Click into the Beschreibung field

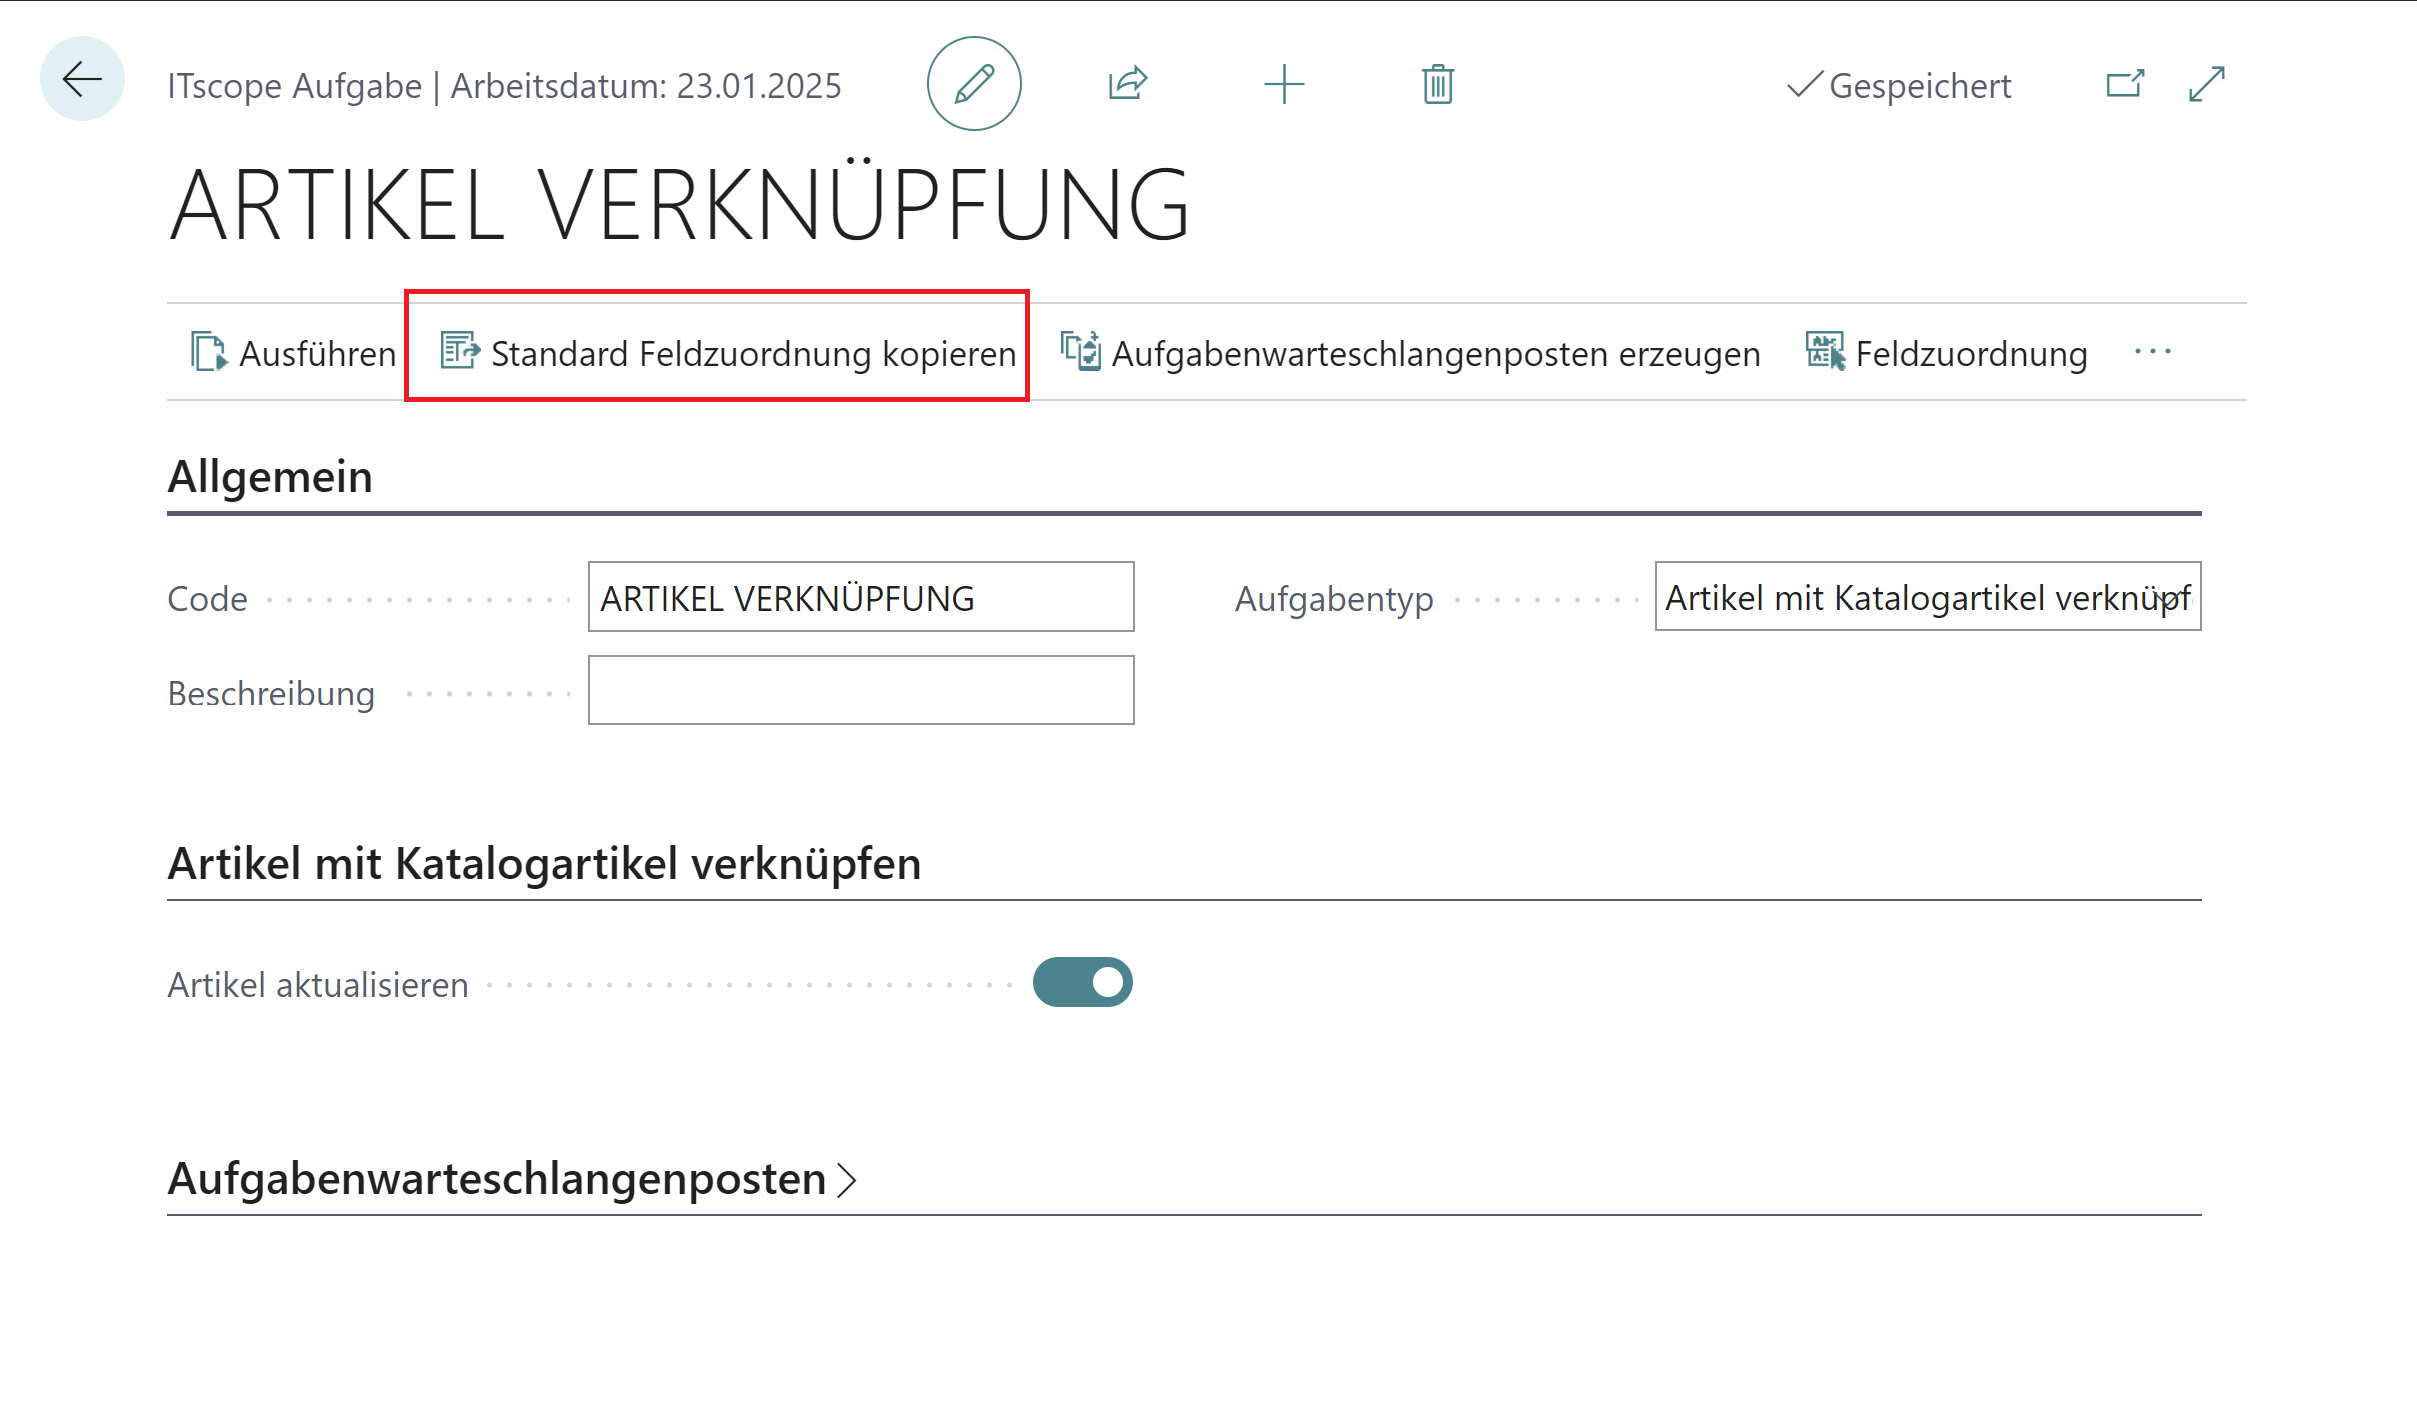tap(860, 690)
